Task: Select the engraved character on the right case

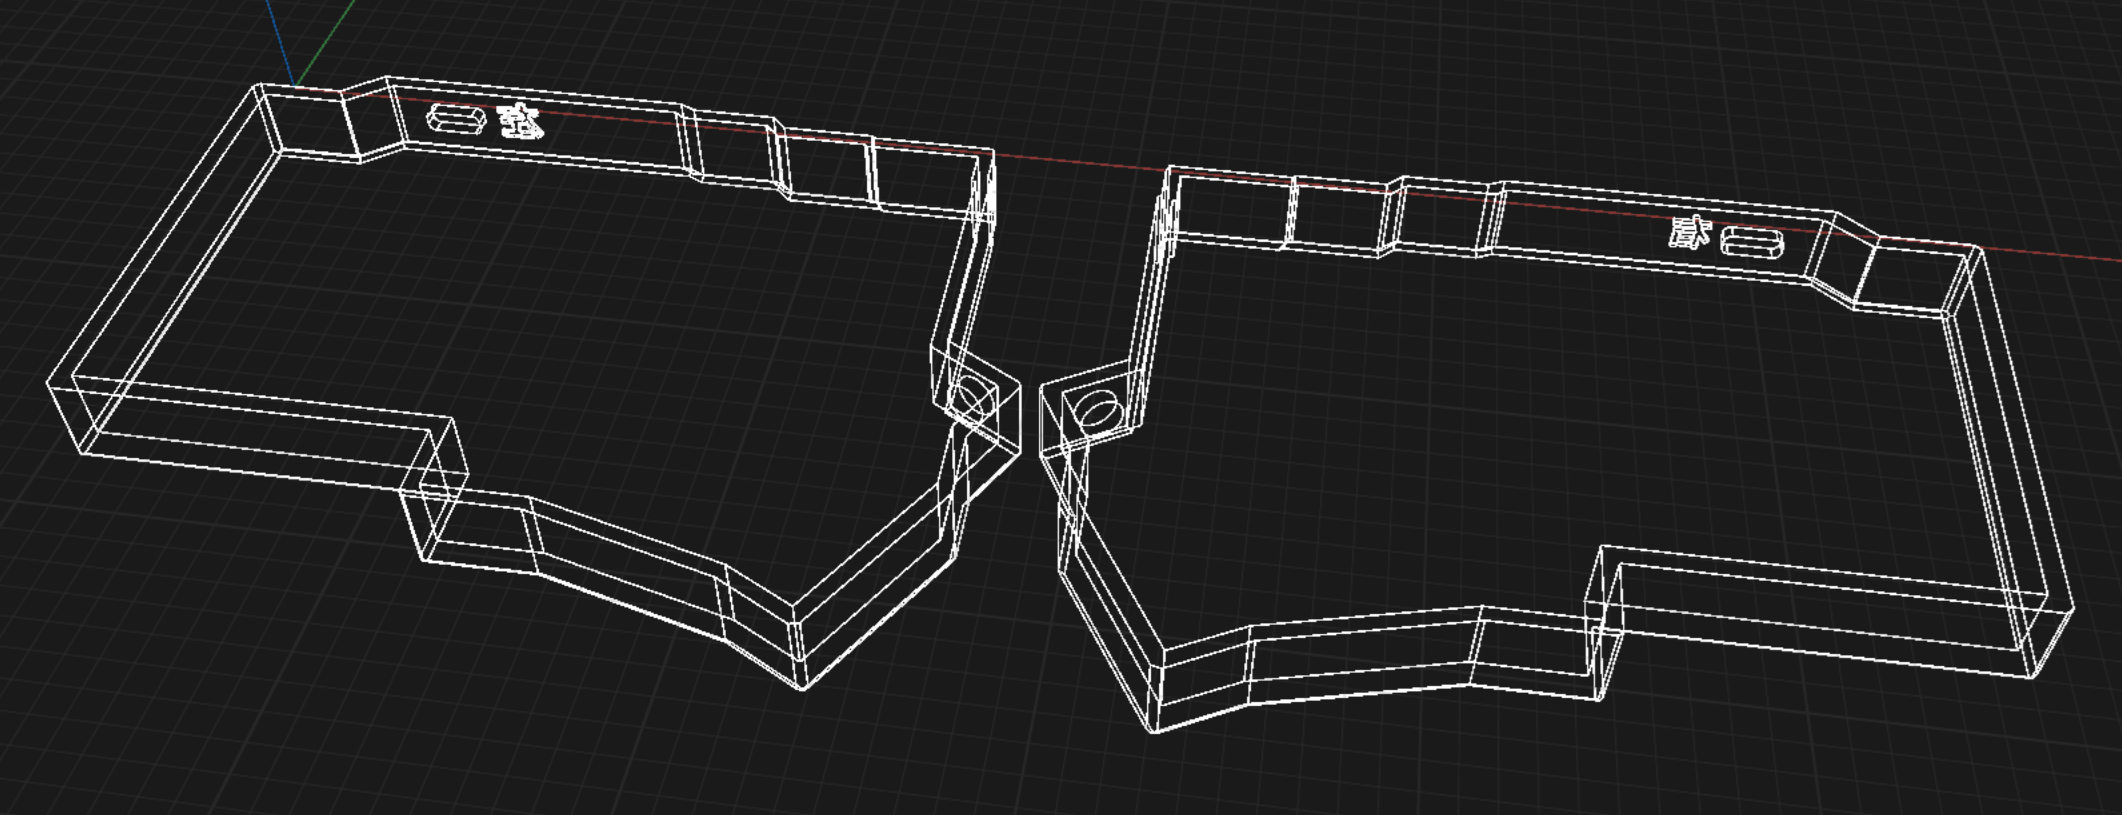Action: [1690, 234]
